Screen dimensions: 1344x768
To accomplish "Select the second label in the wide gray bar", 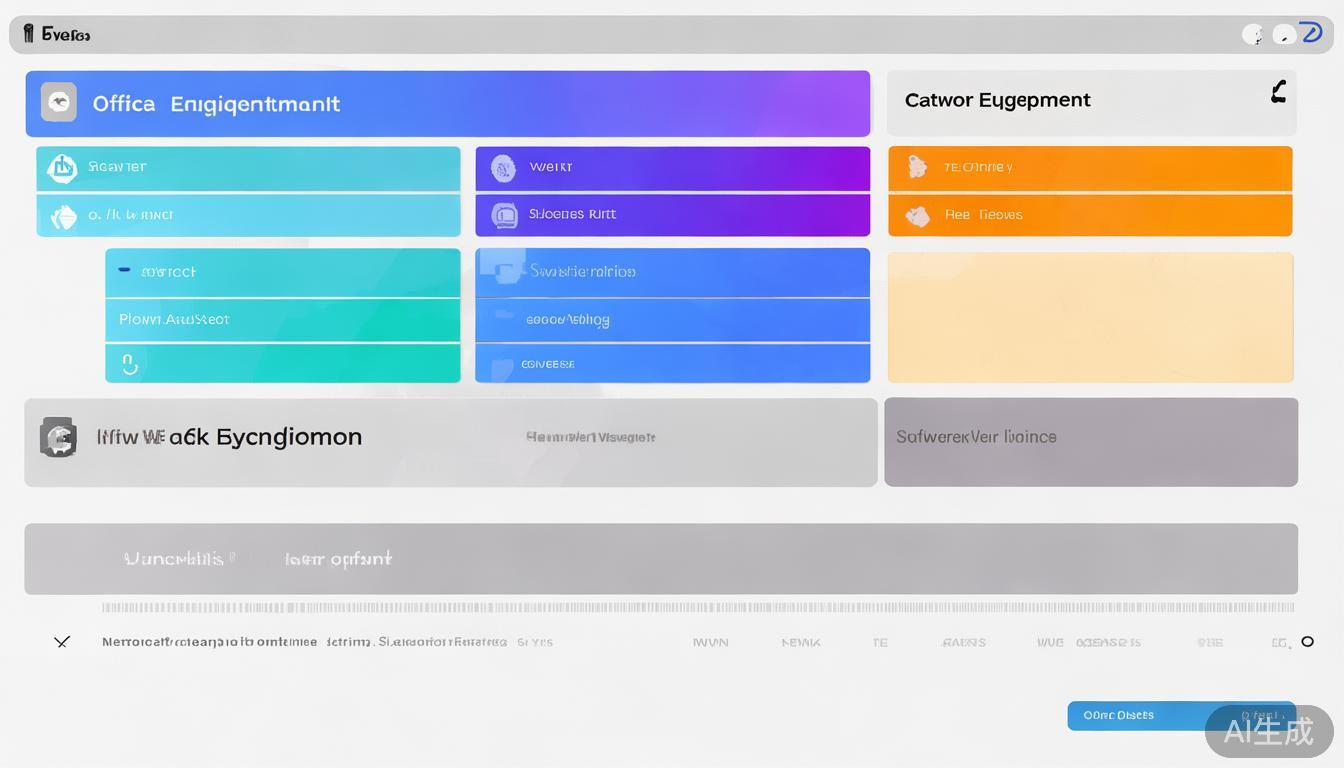I will (338, 559).
